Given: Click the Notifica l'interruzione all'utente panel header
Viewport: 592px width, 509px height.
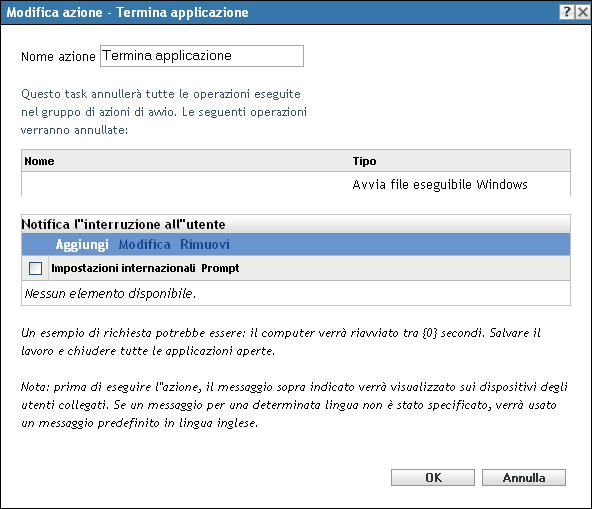Looking at the screenshot, I should [296, 224].
